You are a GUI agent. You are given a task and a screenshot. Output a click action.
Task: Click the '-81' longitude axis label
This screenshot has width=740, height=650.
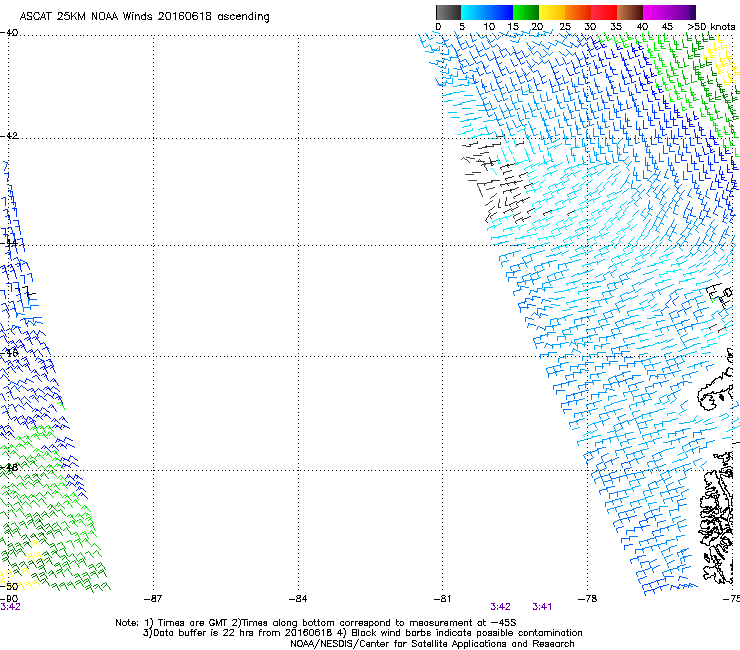coord(442,599)
